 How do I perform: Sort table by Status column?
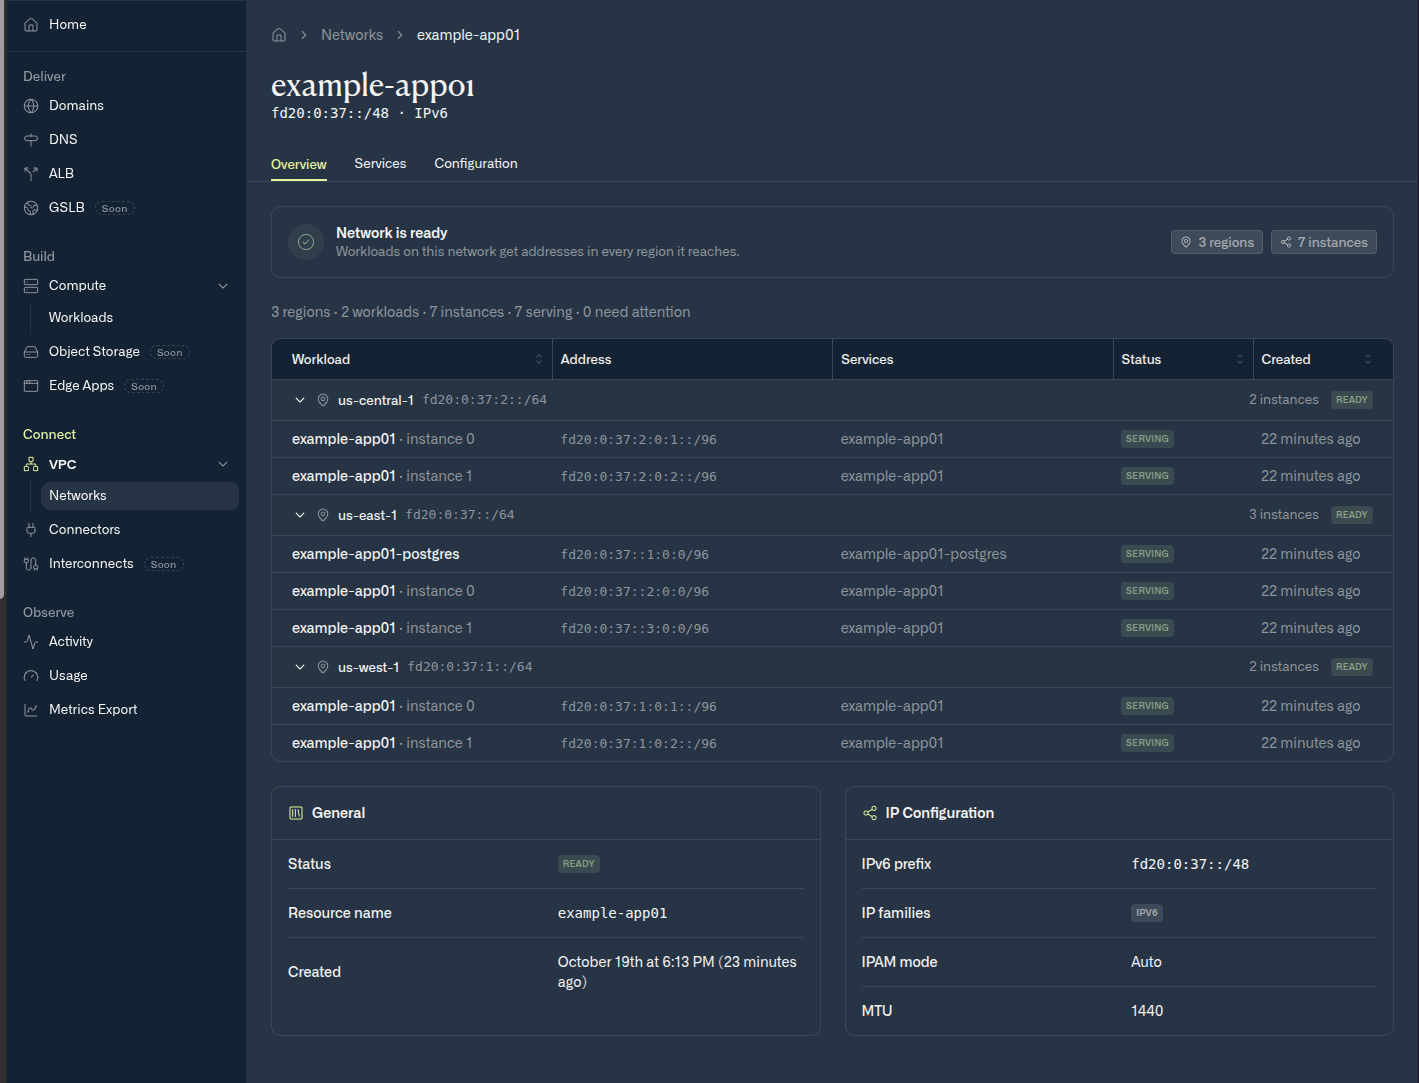coord(1240,359)
